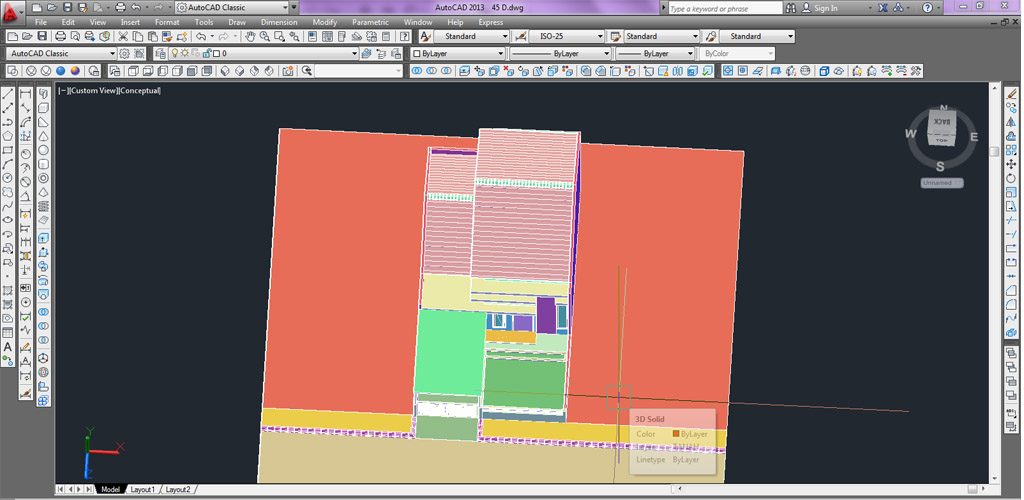Click the Custom View viewport label

tap(93, 91)
